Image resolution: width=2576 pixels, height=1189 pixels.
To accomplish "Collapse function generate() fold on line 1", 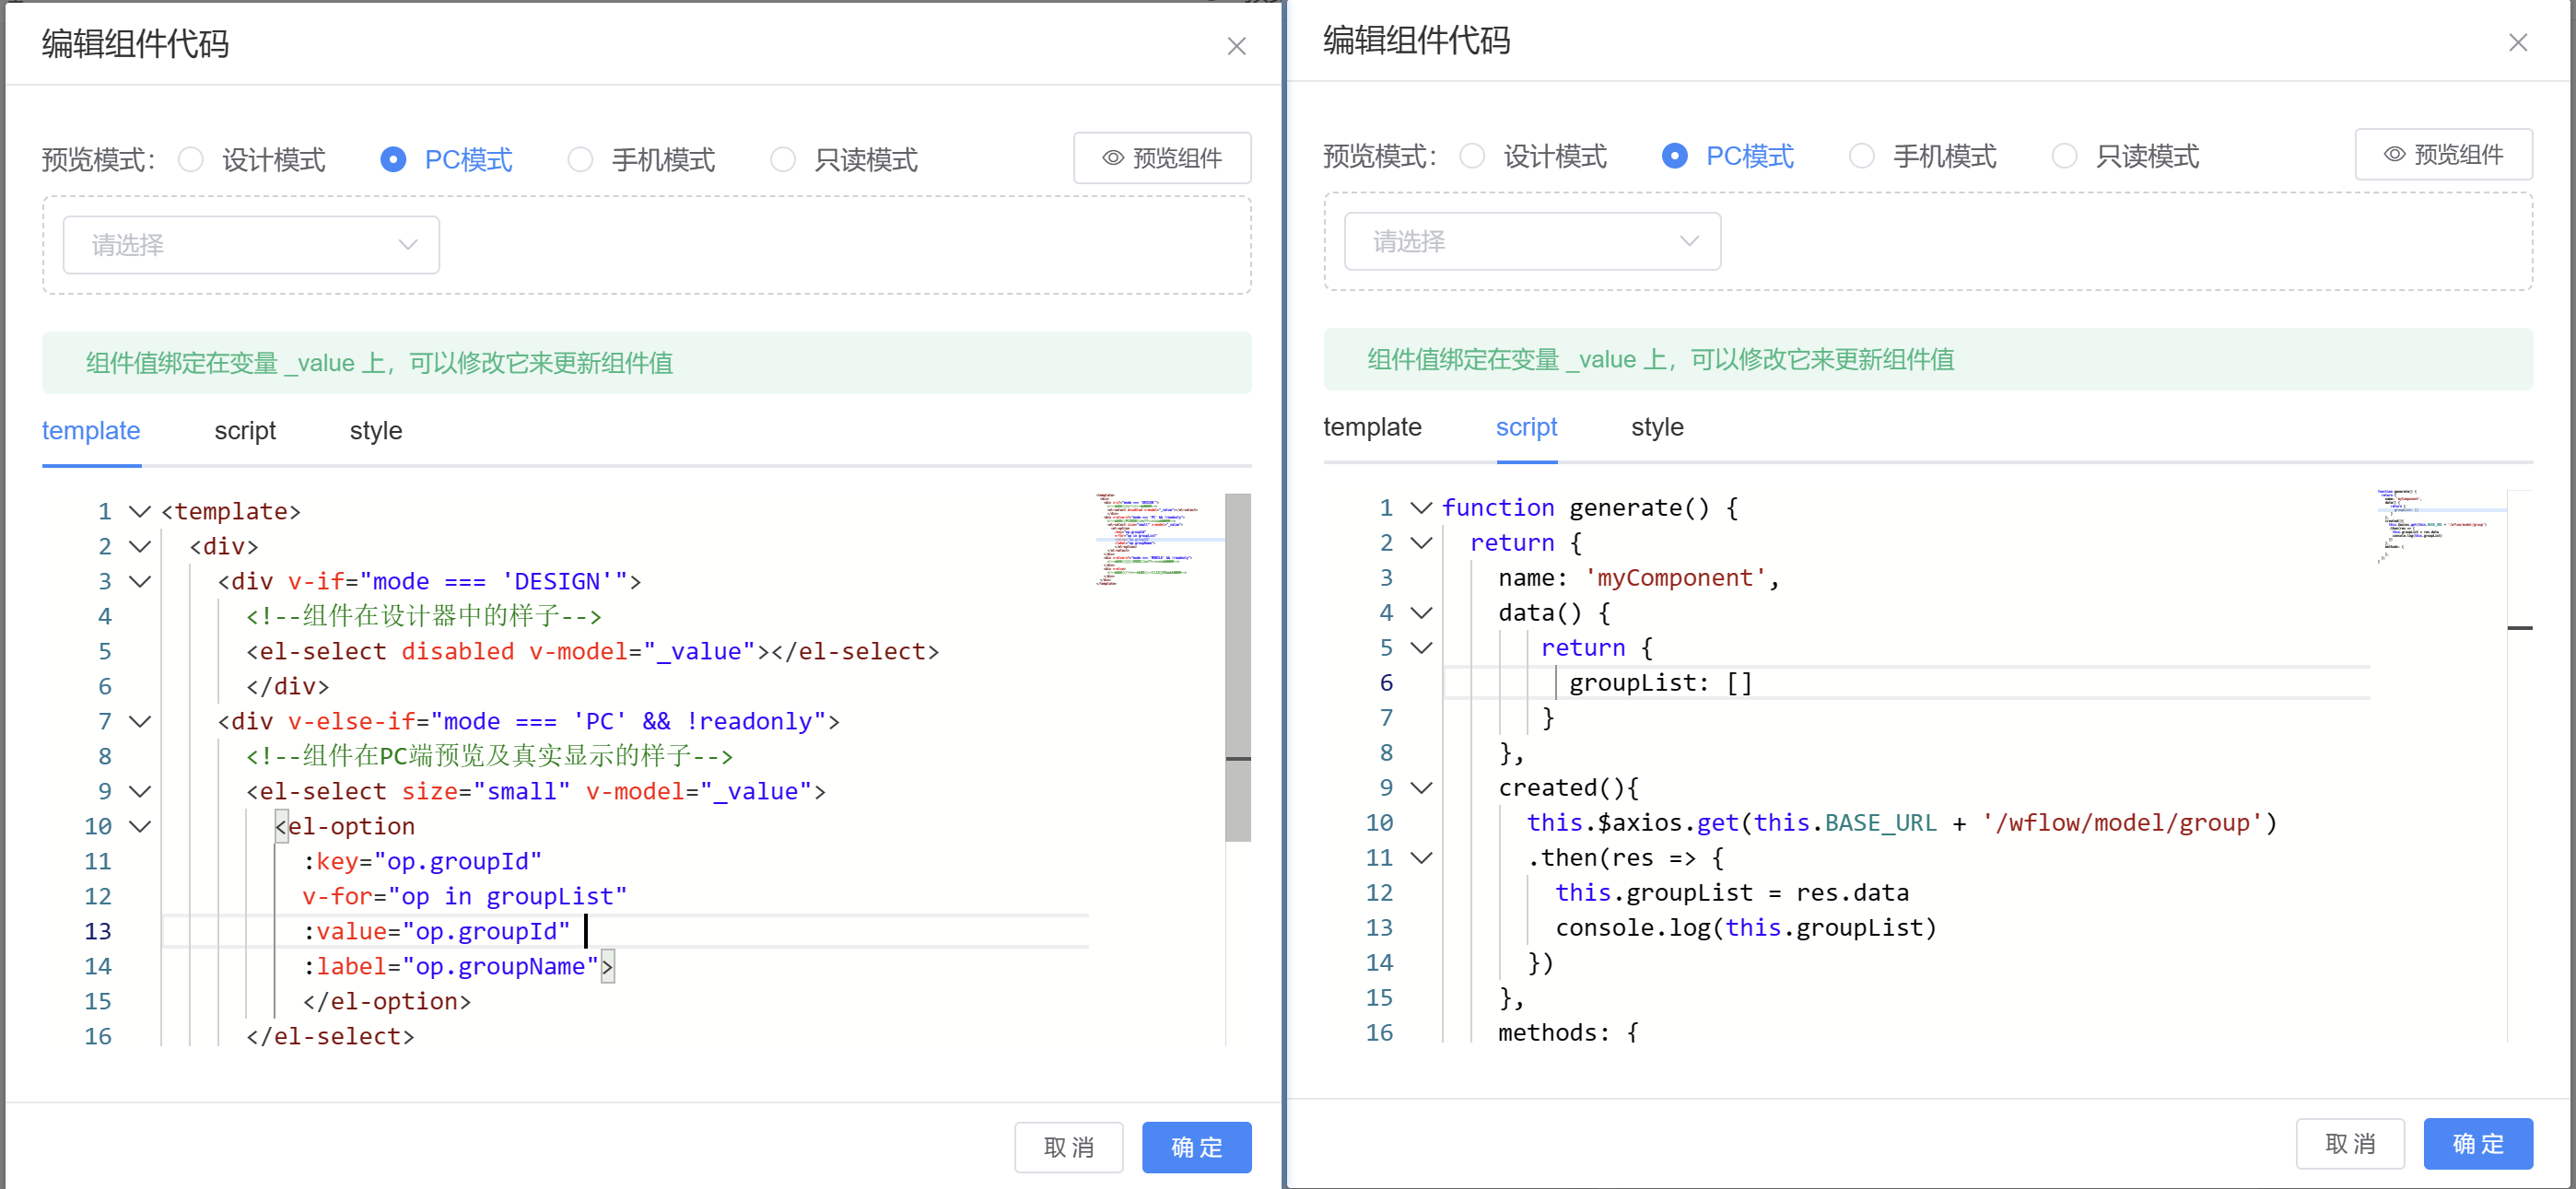I will pyautogui.click(x=1421, y=508).
